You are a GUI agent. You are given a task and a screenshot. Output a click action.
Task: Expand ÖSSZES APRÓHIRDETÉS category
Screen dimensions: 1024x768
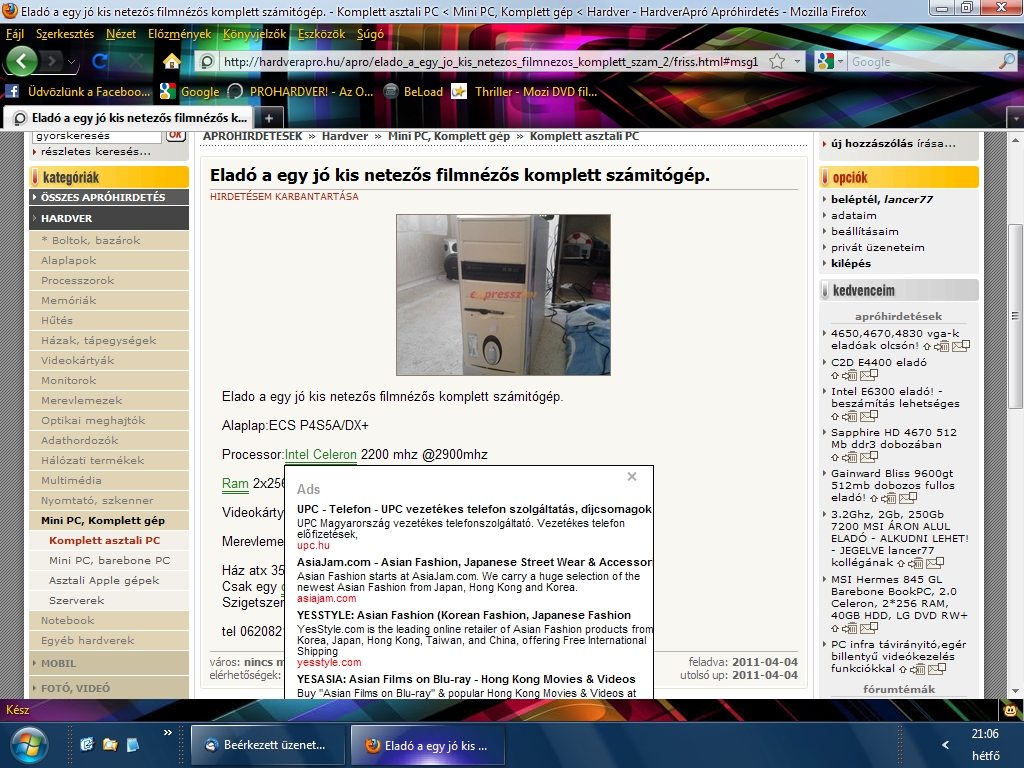pyautogui.click(x=109, y=197)
